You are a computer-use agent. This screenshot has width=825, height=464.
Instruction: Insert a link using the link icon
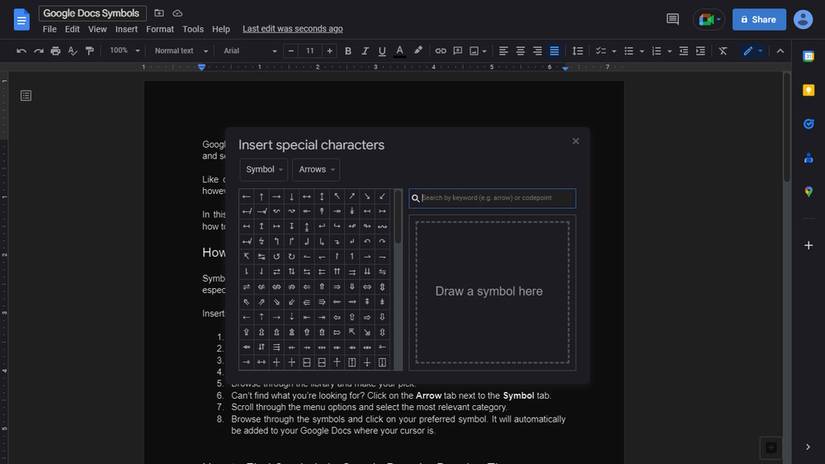(441, 51)
